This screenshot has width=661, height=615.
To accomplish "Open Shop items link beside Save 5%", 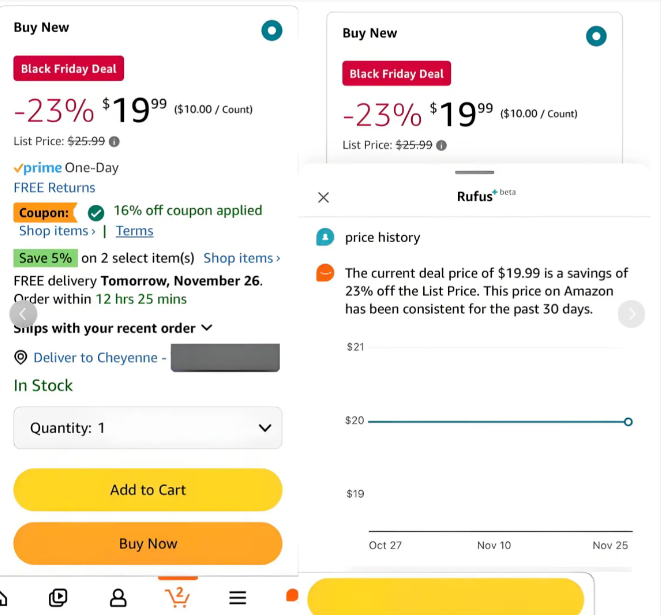I will tap(241, 258).
